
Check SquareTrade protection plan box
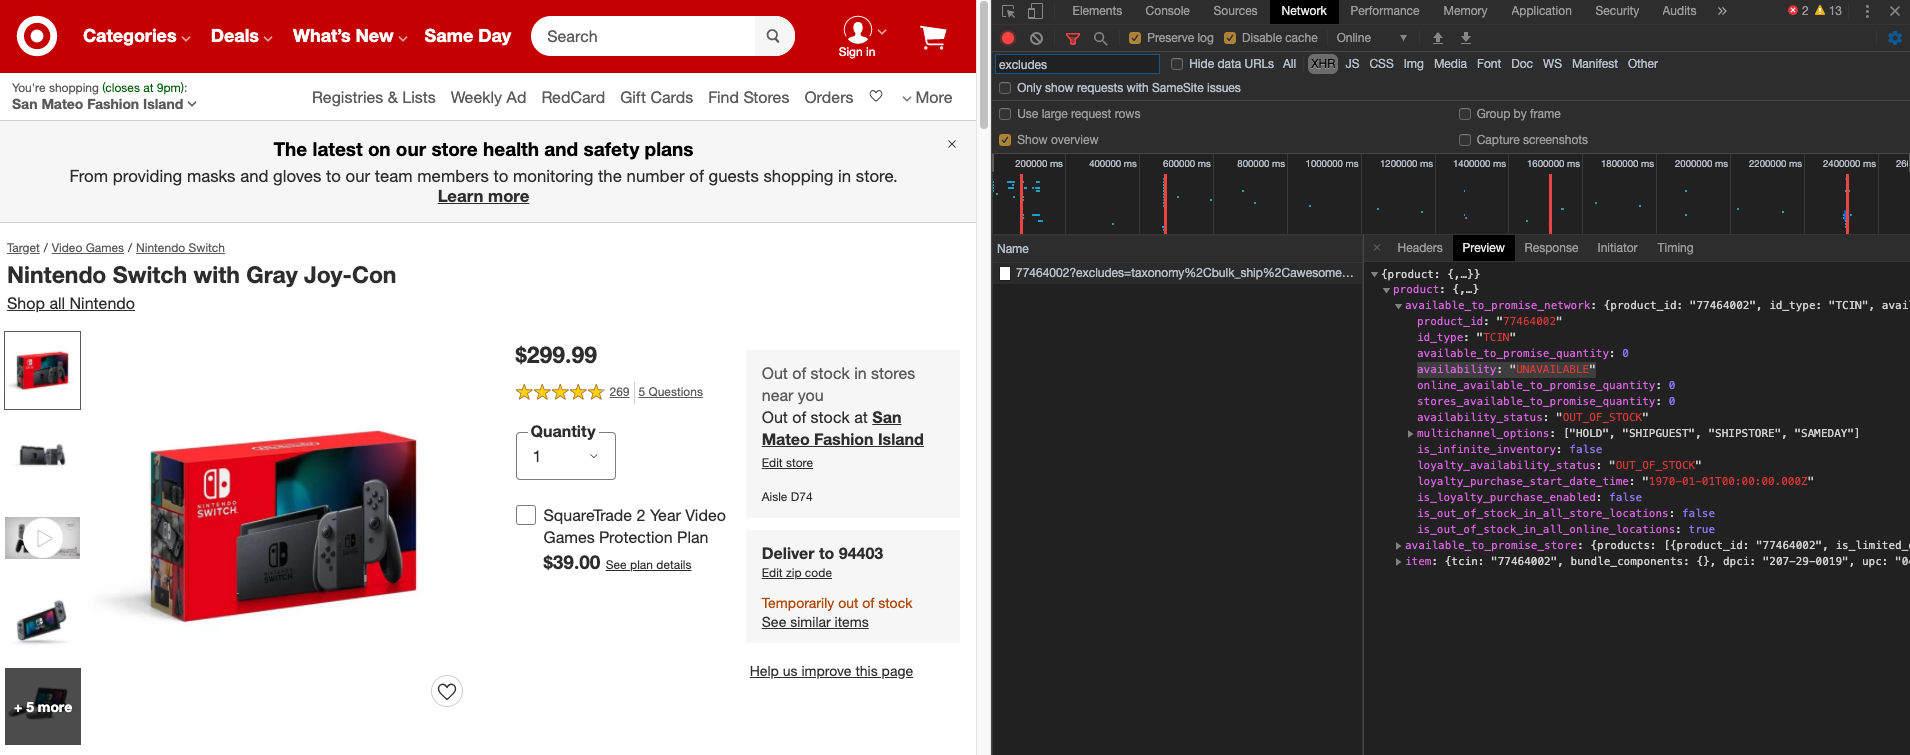(526, 515)
